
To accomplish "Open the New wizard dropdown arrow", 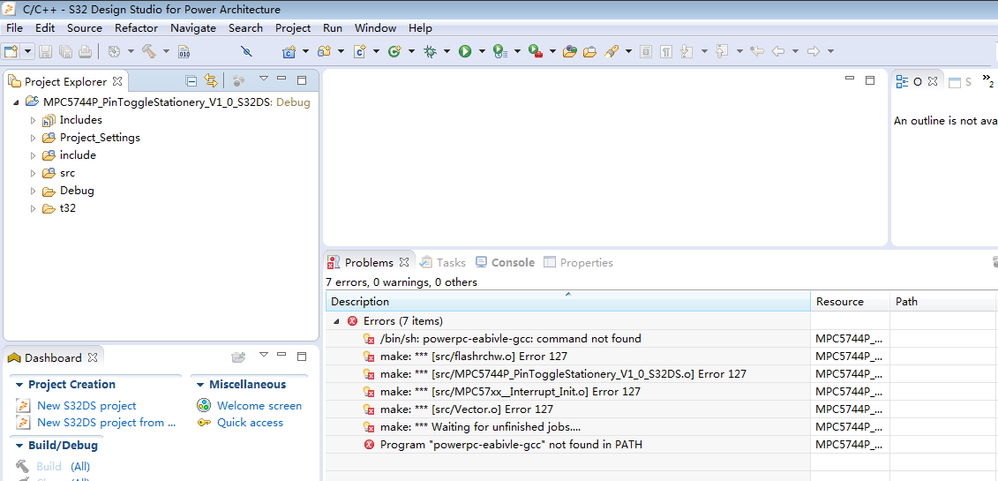I will tap(28, 52).
